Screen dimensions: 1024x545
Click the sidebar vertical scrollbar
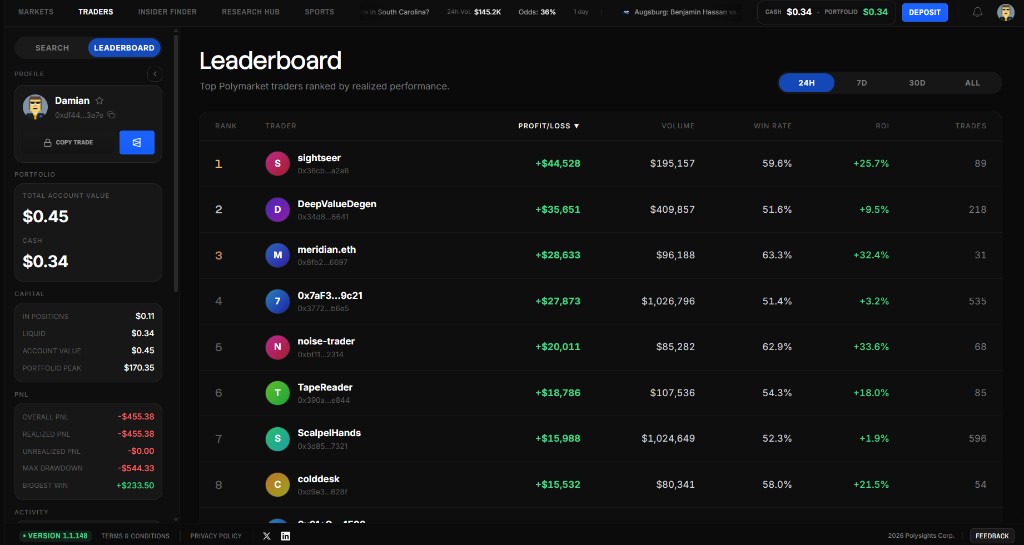[176, 163]
